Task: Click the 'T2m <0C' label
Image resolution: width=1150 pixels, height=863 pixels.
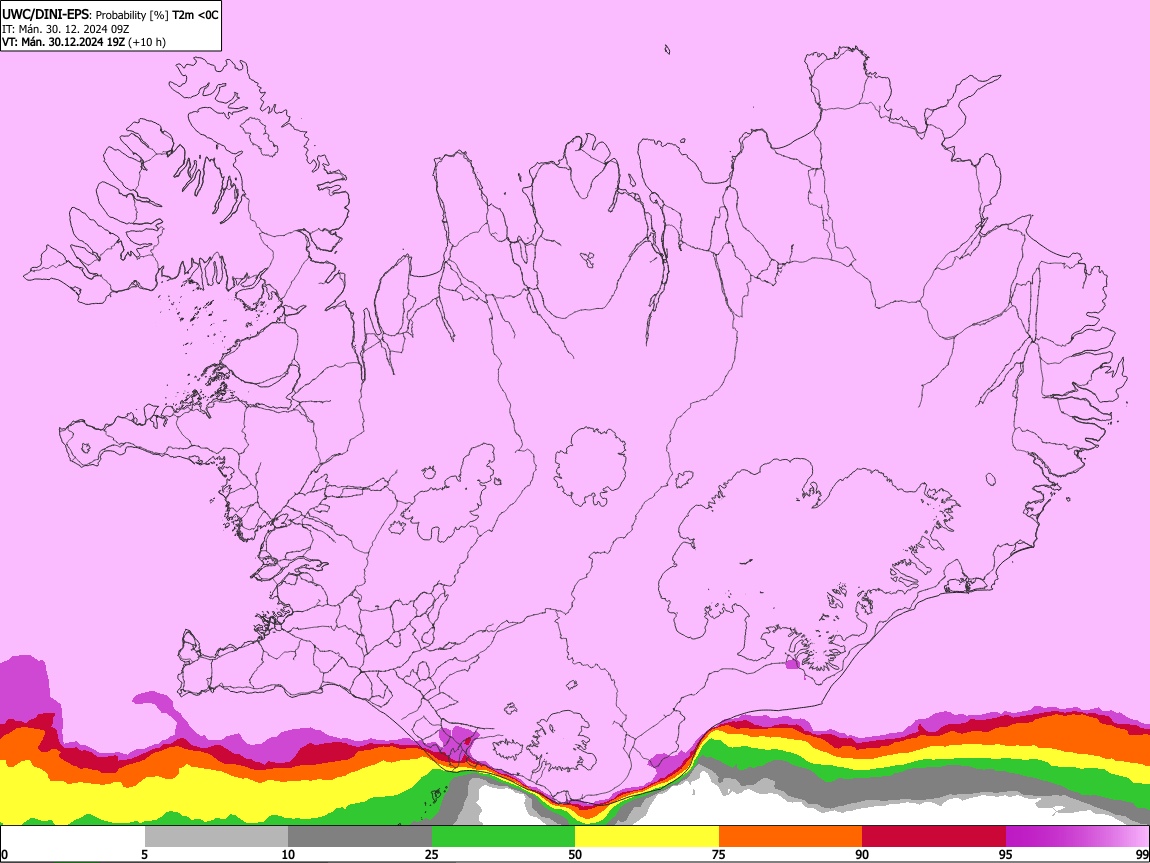Action: [x=195, y=15]
